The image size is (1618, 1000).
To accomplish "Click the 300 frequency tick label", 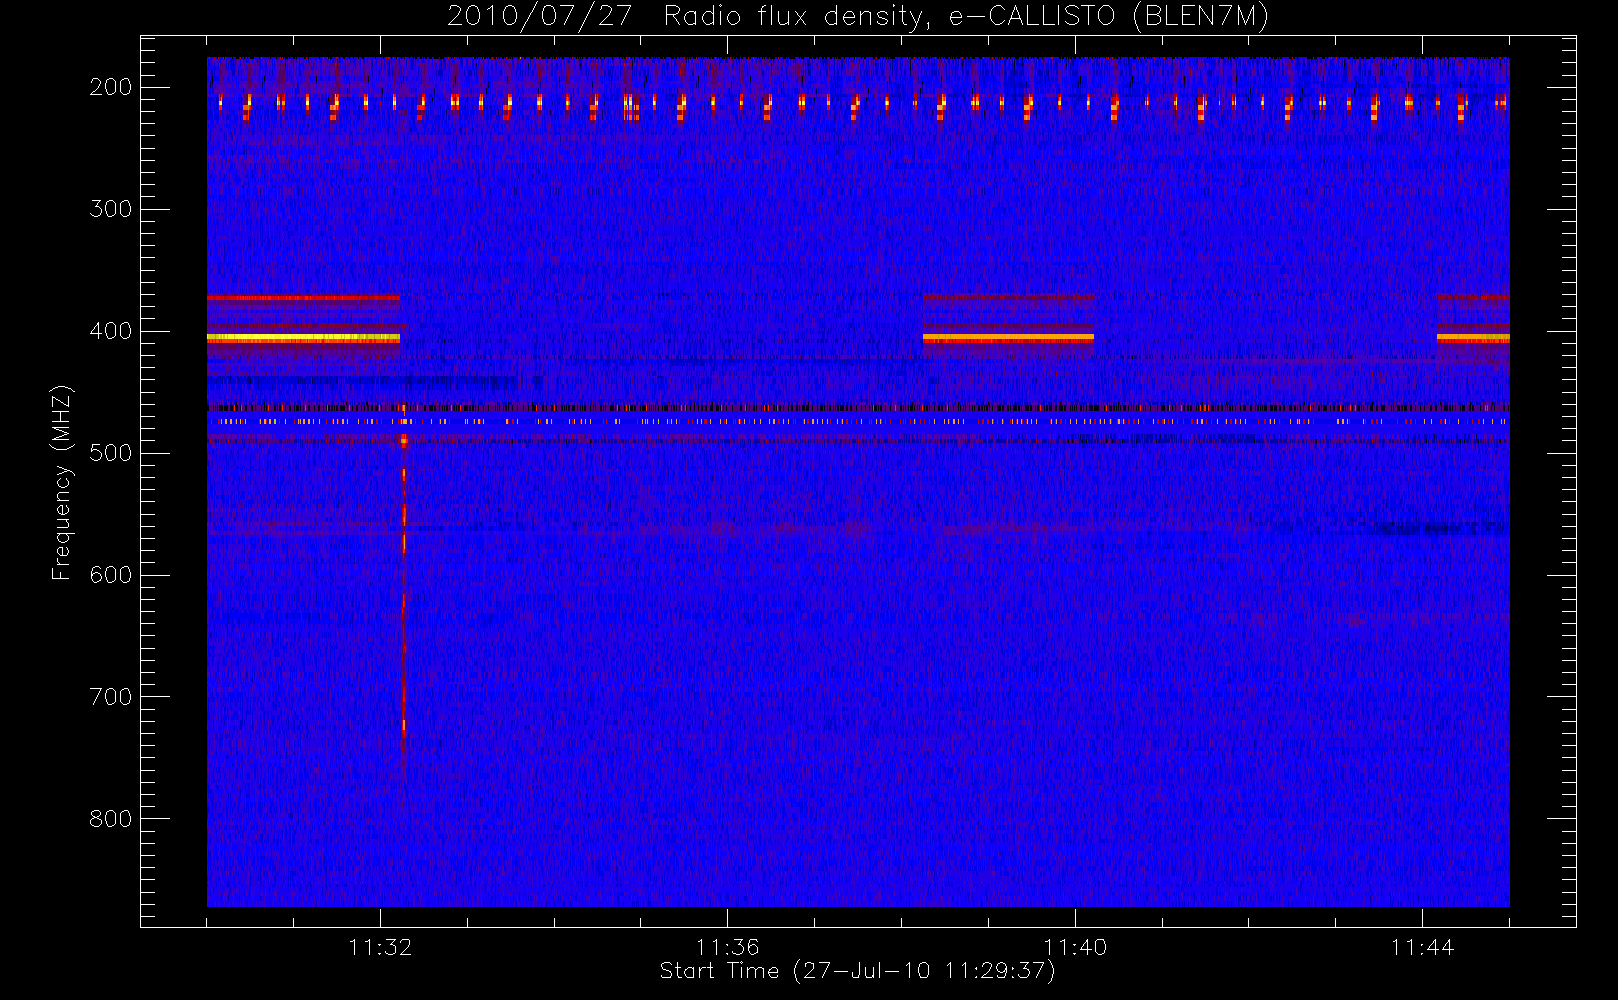I will pos(110,209).
